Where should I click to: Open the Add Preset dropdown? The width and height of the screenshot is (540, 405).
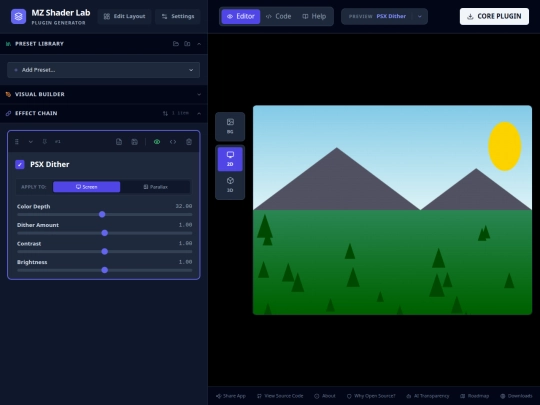click(103, 70)
